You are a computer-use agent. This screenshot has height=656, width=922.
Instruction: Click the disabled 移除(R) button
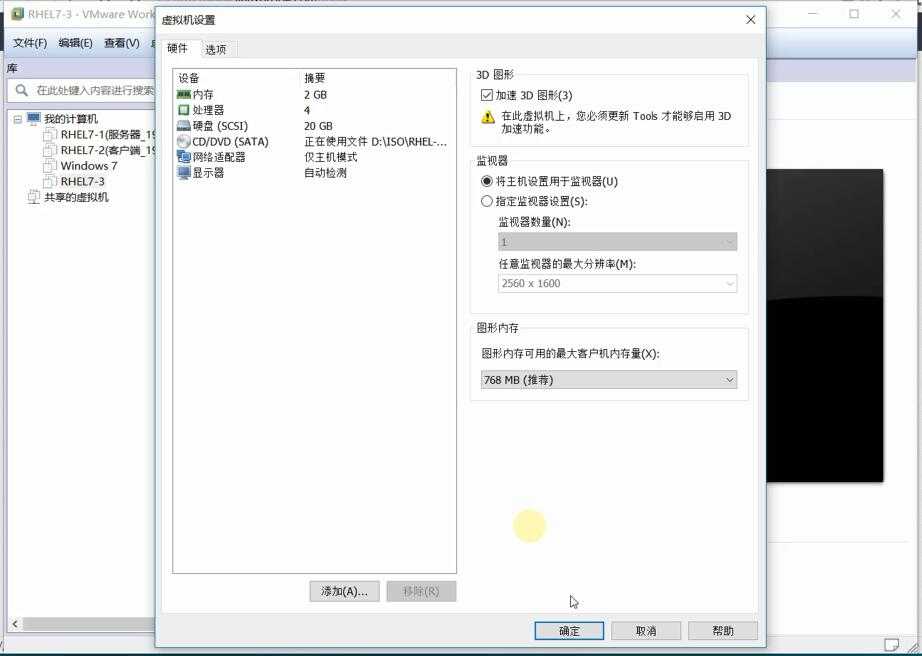click(x=421, y=591)
